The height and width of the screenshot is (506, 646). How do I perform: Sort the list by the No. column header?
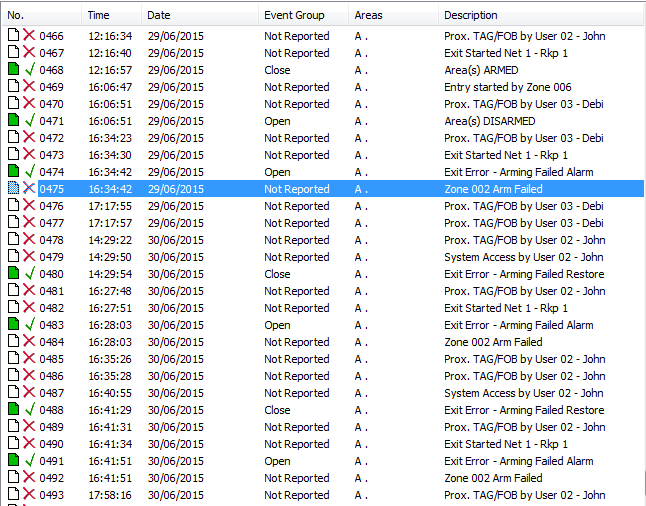point(40,15)
